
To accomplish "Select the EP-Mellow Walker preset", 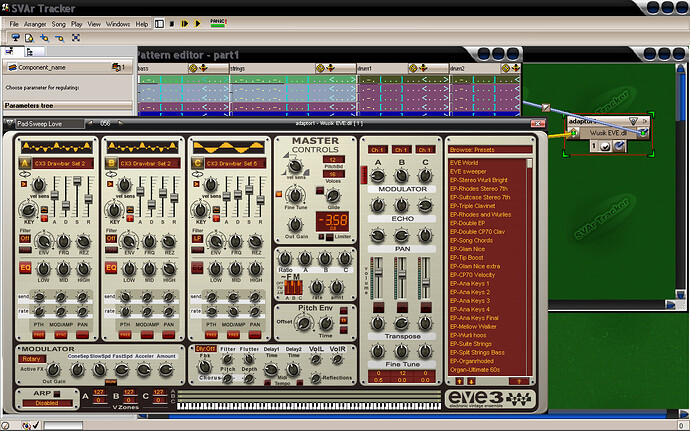I will click(473, 327).
